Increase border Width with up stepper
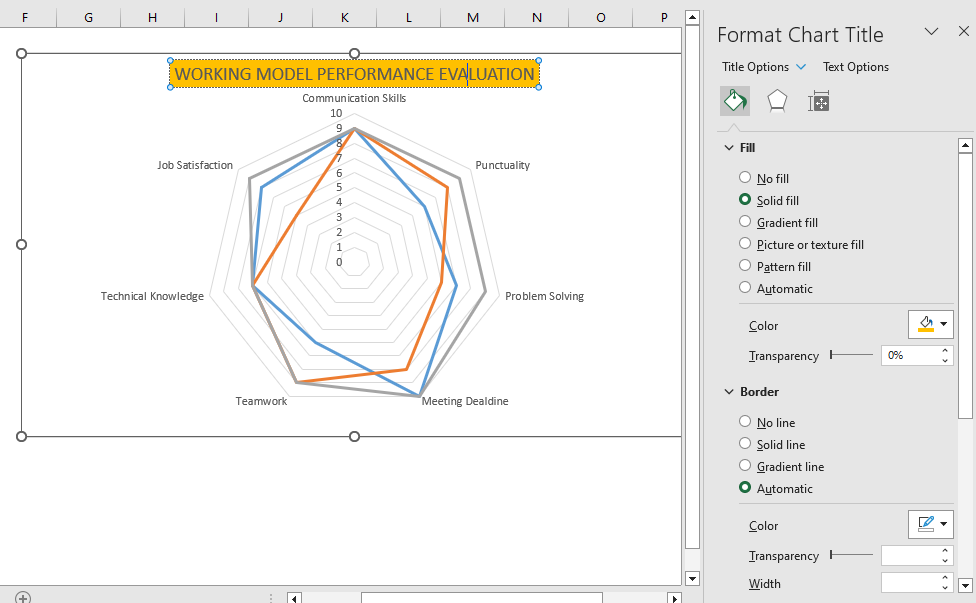 click(945, 579)
